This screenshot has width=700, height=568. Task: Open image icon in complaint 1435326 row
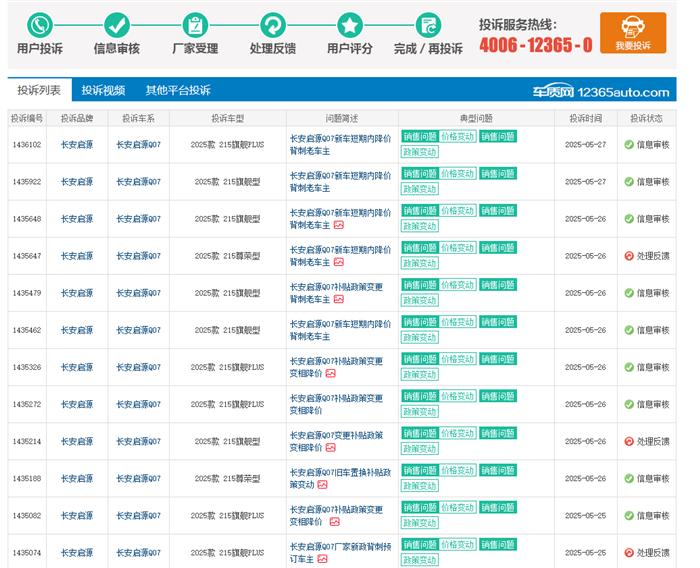point(330,373)
